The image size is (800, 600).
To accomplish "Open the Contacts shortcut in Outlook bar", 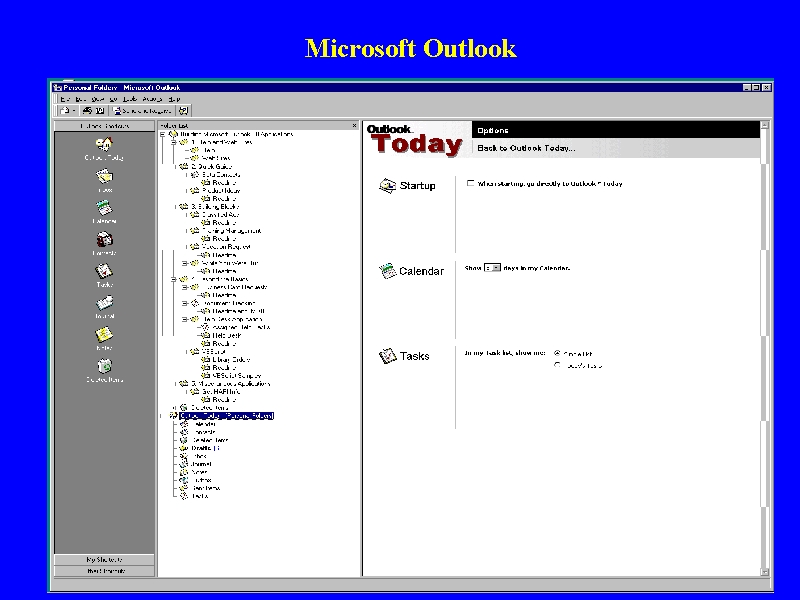I will pos(104,243).
